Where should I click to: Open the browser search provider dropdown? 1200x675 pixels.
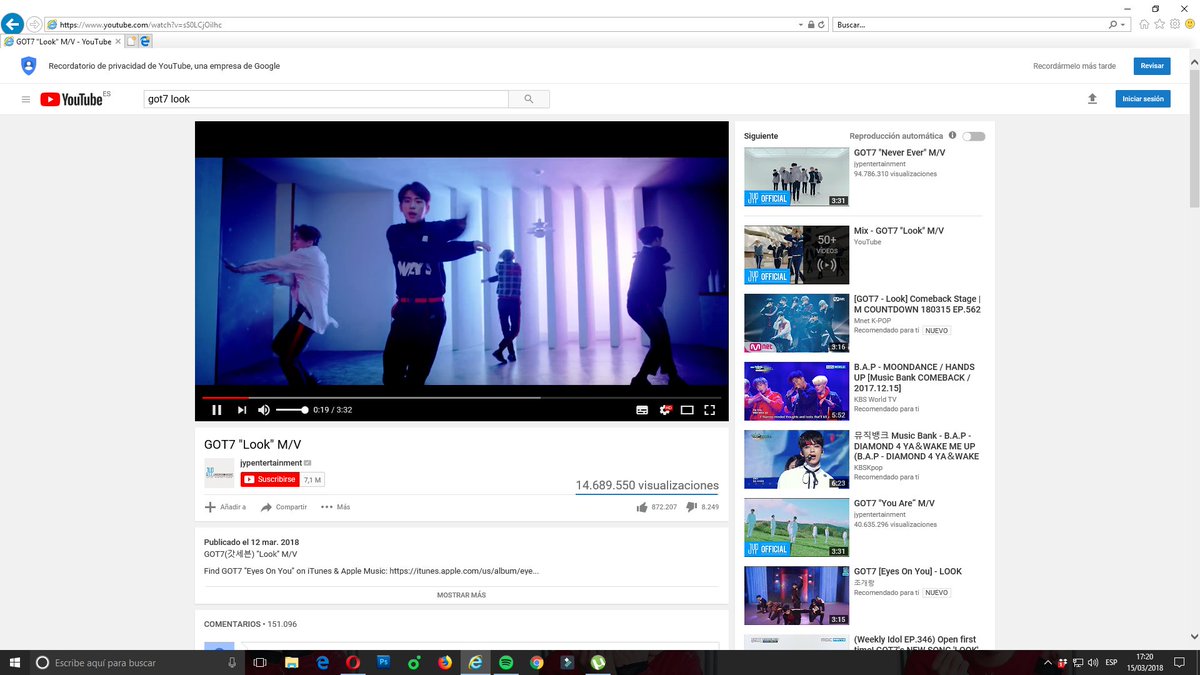[1124, 24]
